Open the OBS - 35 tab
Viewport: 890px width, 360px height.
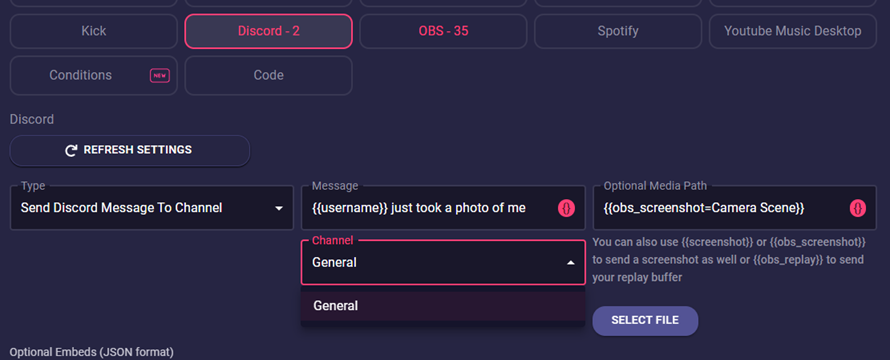(x=443, y=31)
